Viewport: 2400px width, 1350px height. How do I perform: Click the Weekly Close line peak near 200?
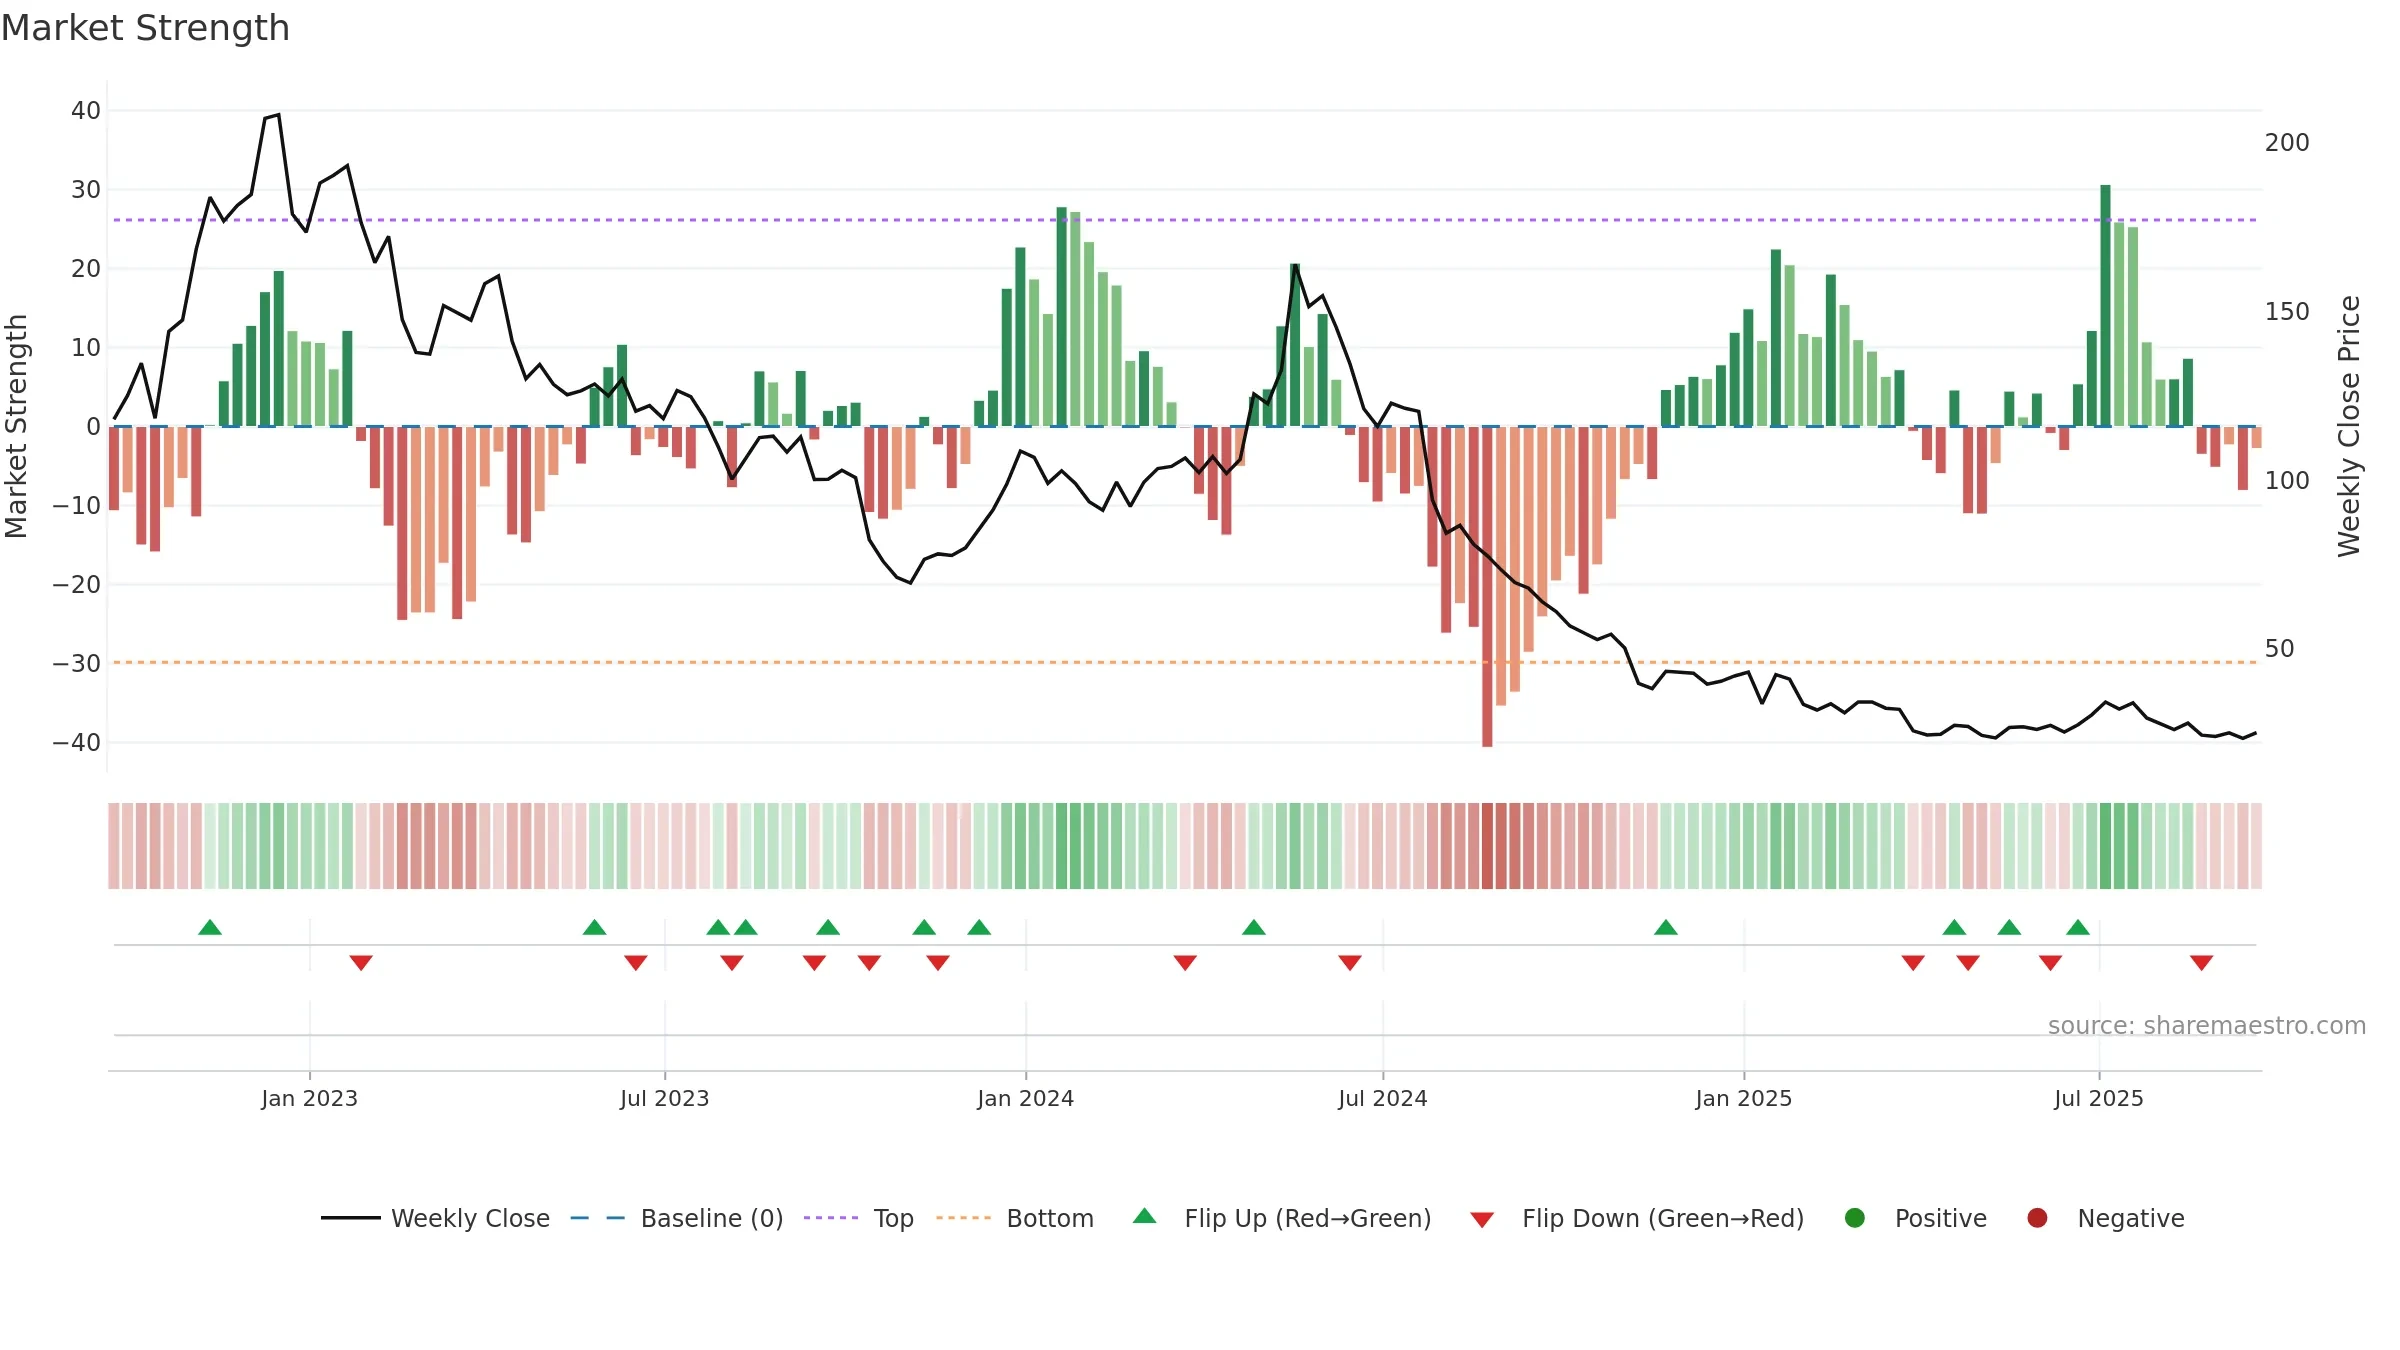click(x=278, y=115)
